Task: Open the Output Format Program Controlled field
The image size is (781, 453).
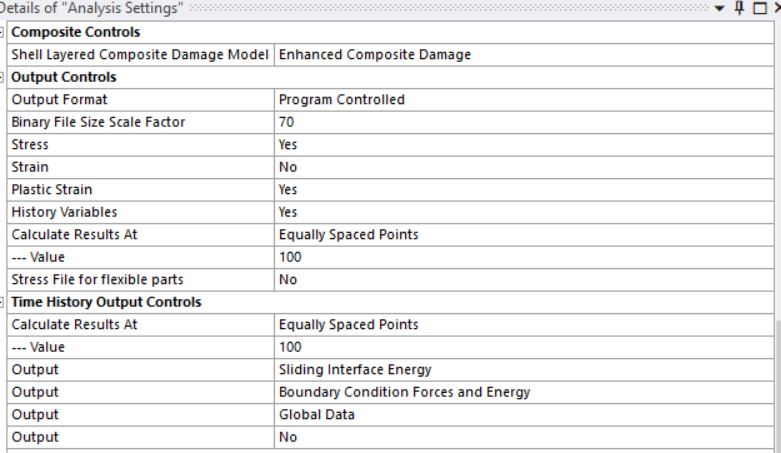Action: coord(524,100)
